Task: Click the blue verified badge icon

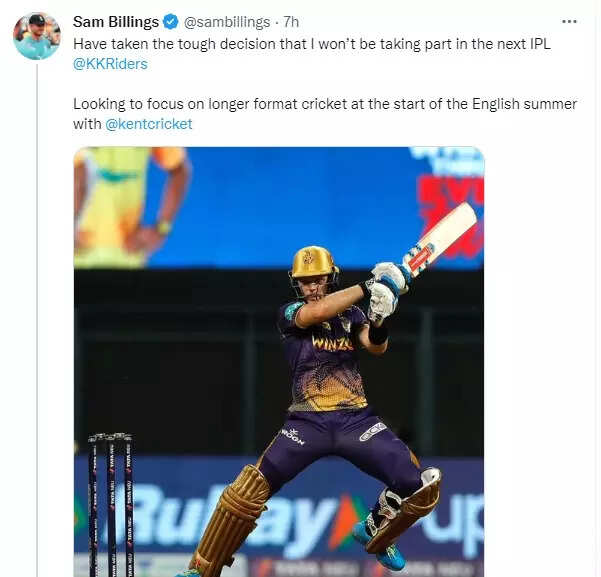Action: click(x=171, y=21)
